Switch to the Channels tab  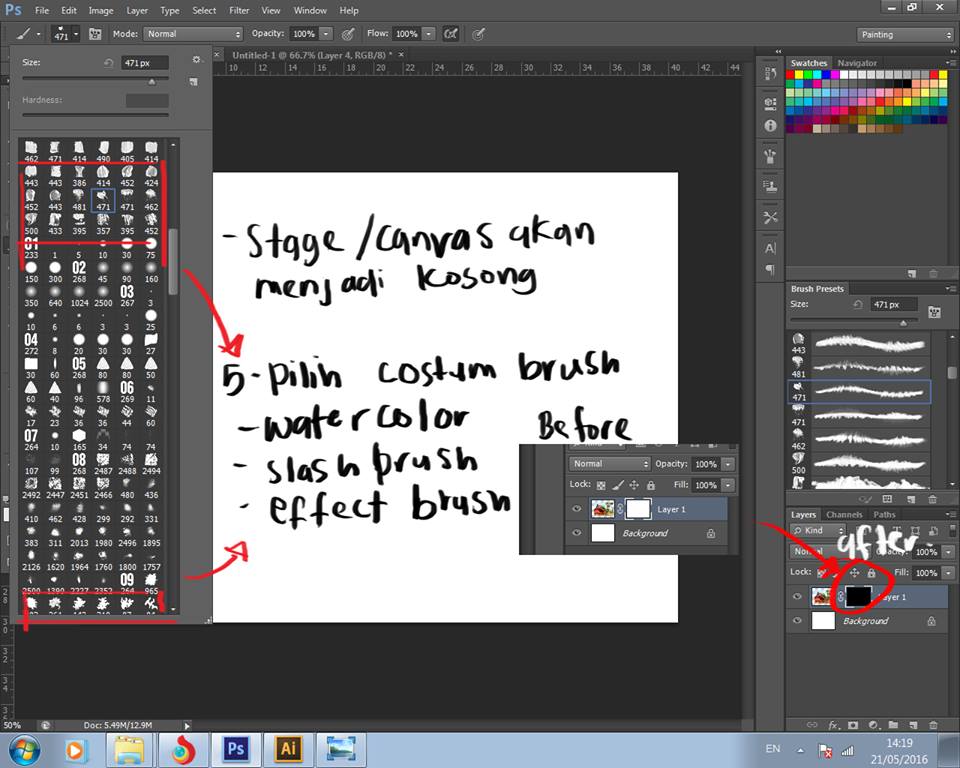[843, 515]
